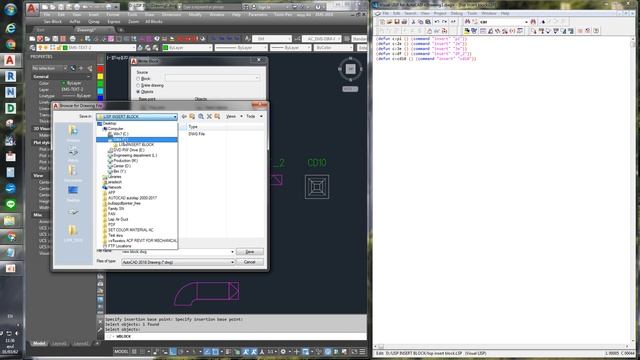Select the Entire drawing radio button

[x=138, y=85]
